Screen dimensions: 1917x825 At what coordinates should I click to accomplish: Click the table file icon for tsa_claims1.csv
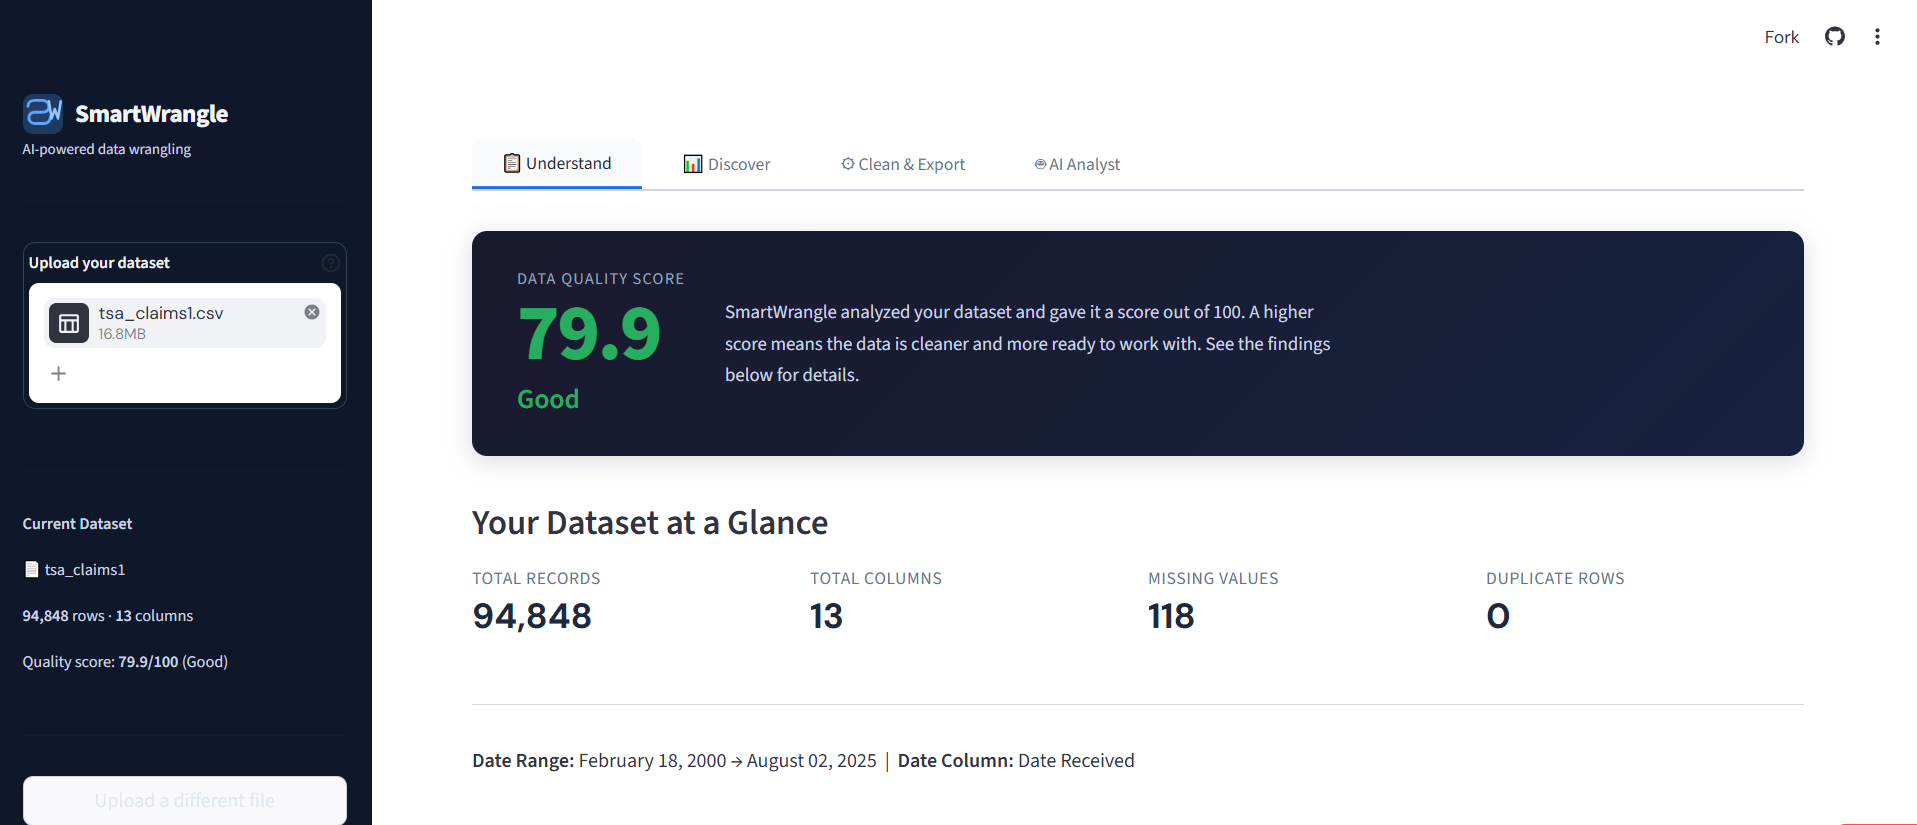[x=69, y=323]
